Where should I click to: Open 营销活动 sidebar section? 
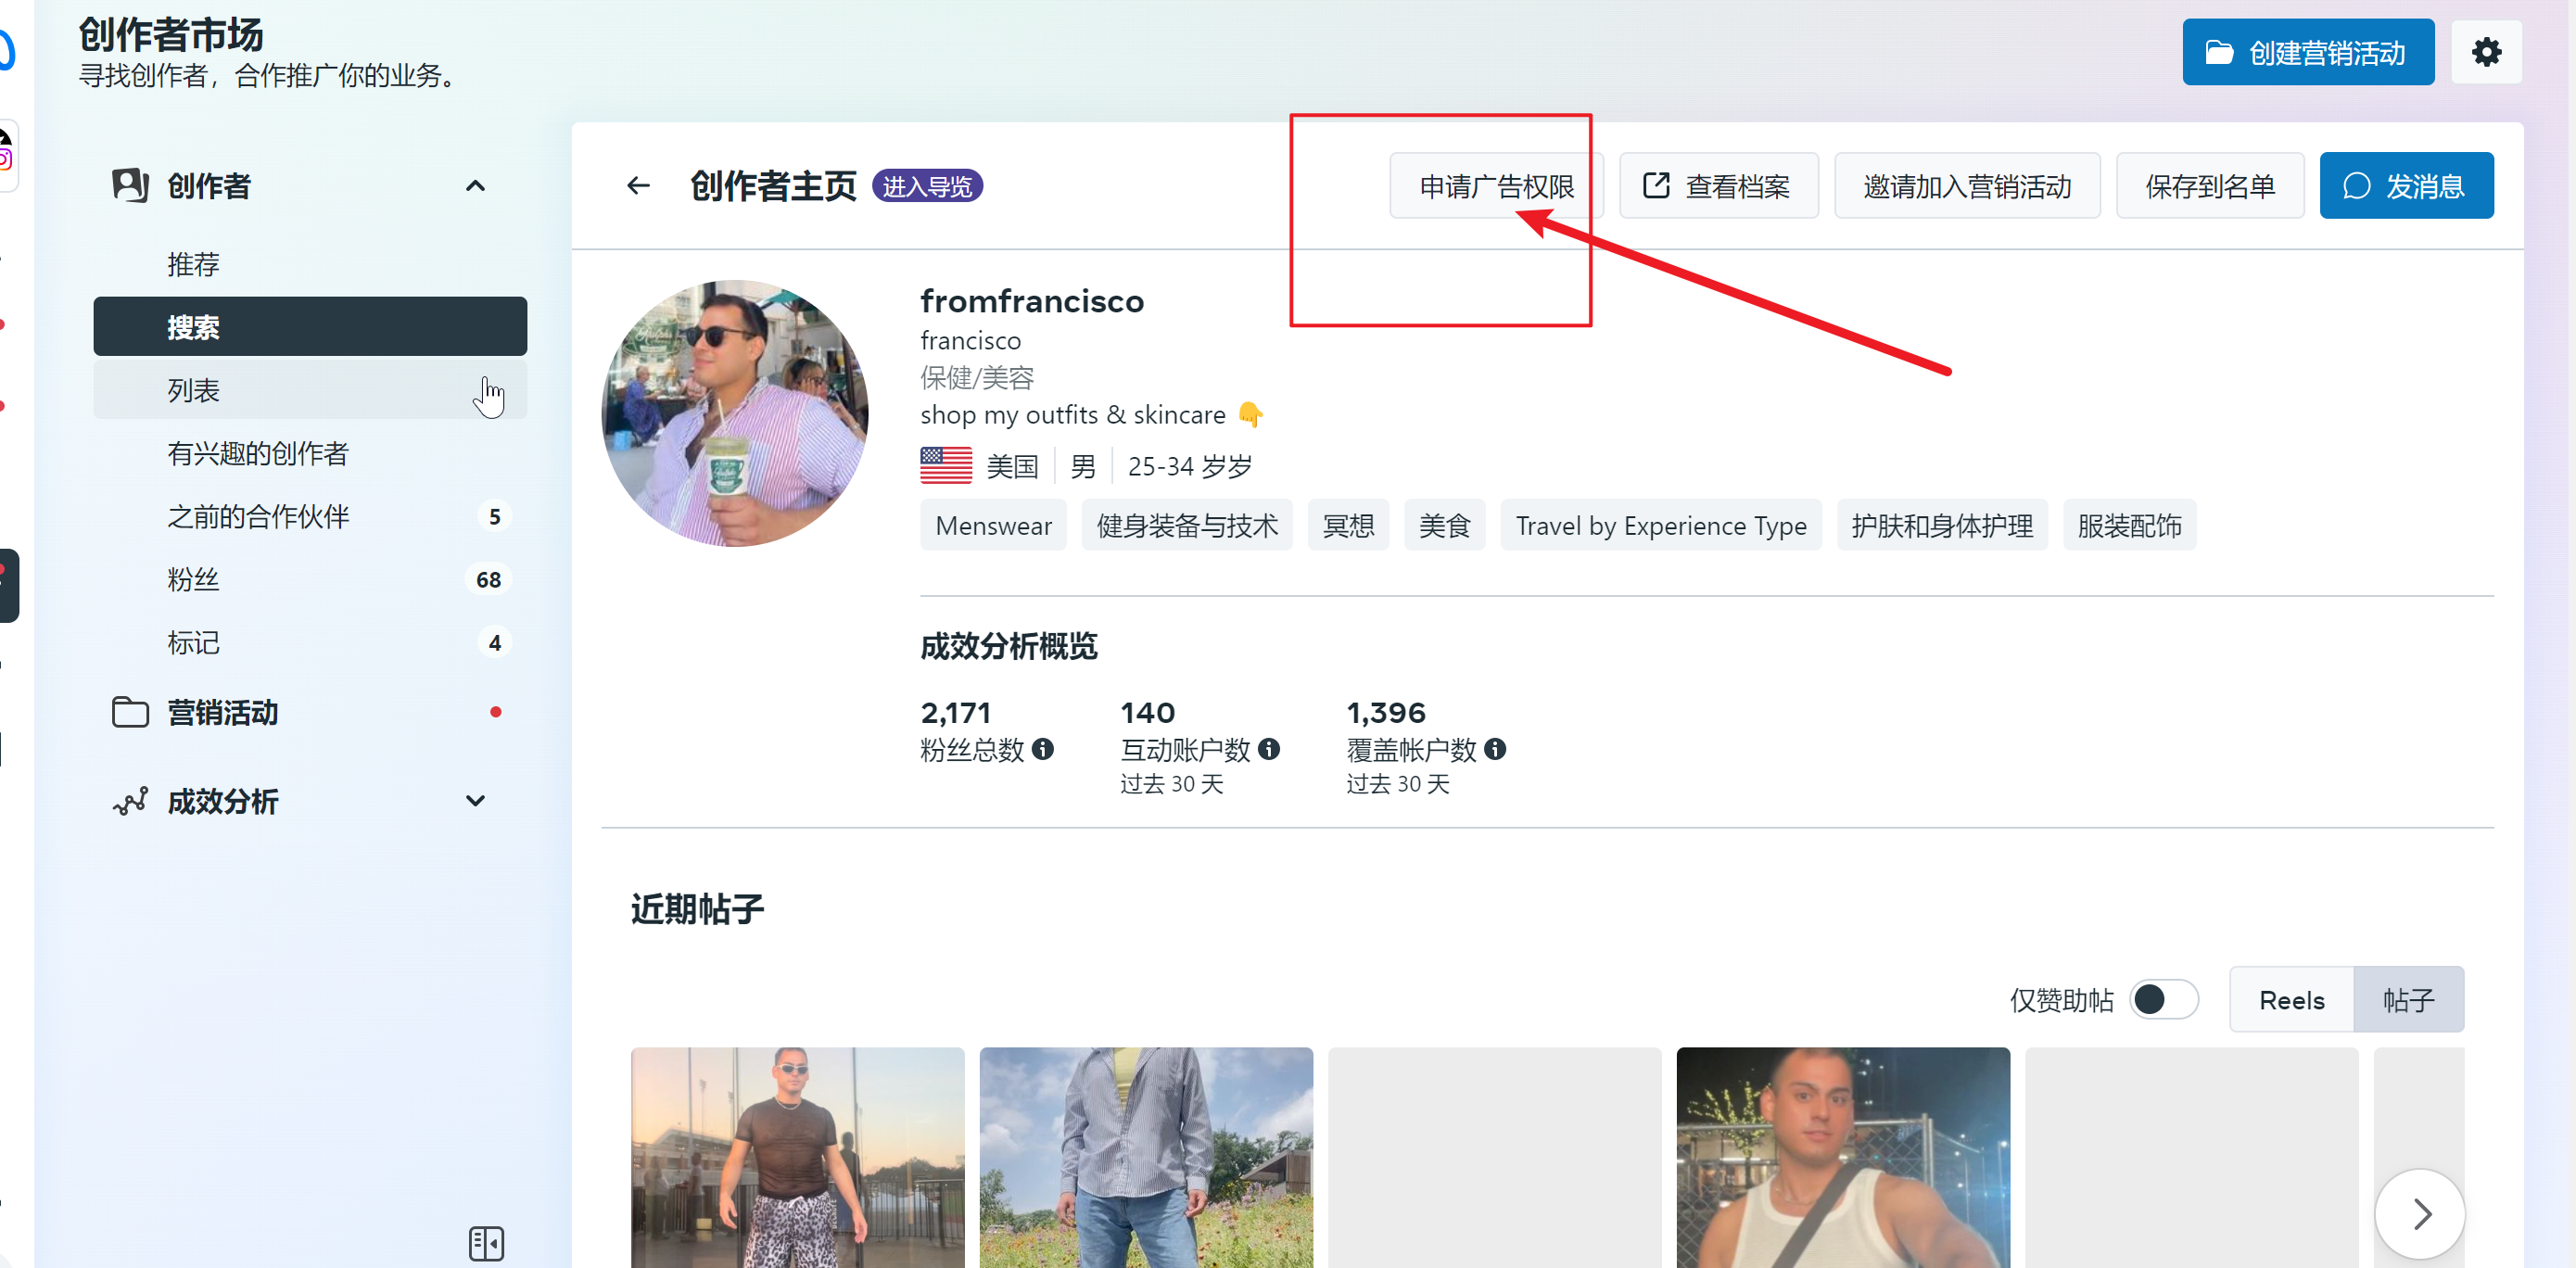[222, 713]
